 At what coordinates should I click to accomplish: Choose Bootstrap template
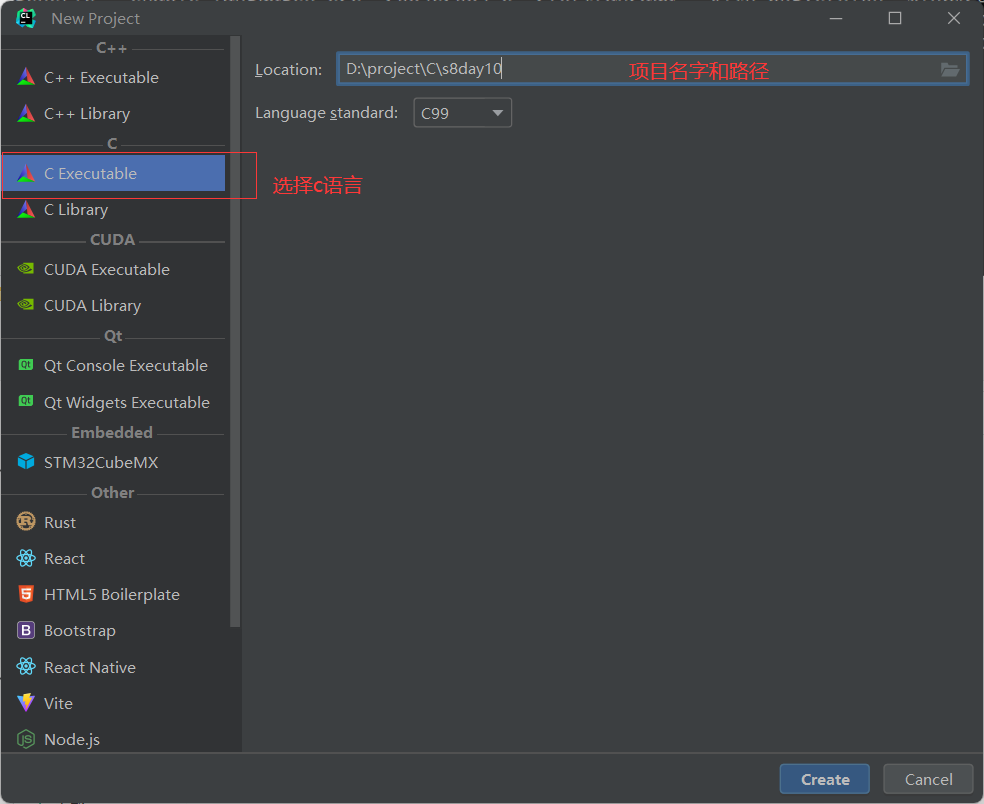click(113, 631)
